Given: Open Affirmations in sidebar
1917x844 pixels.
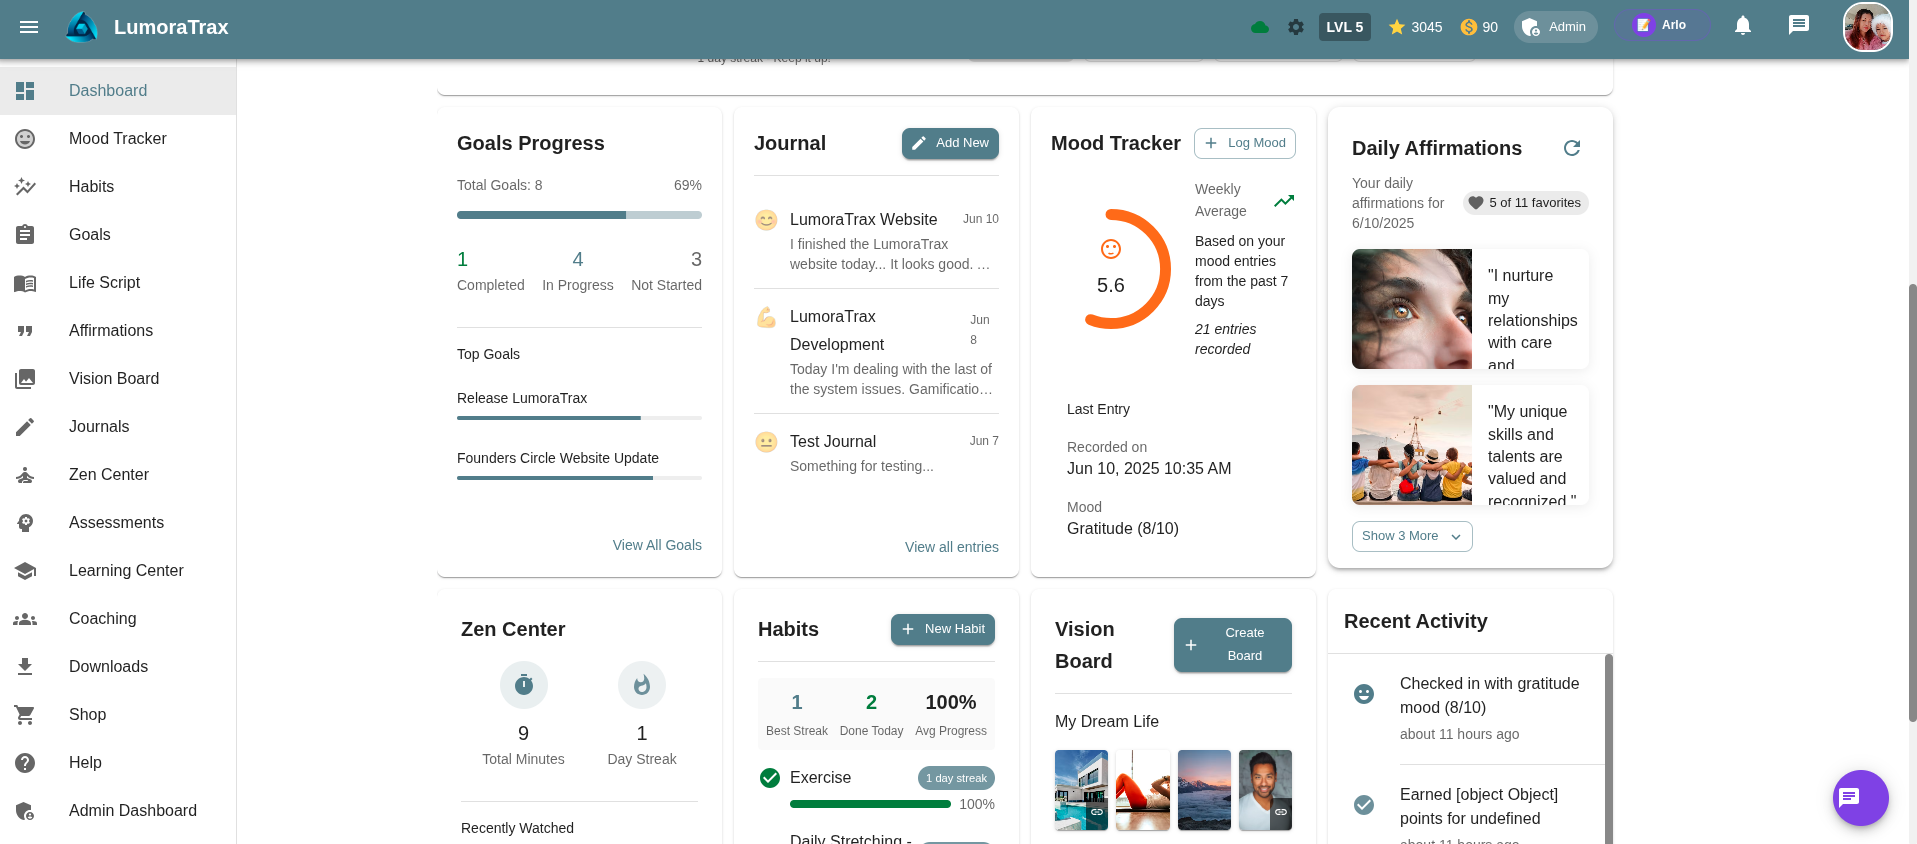Looking at the screenshot, I should coord(118,331).
